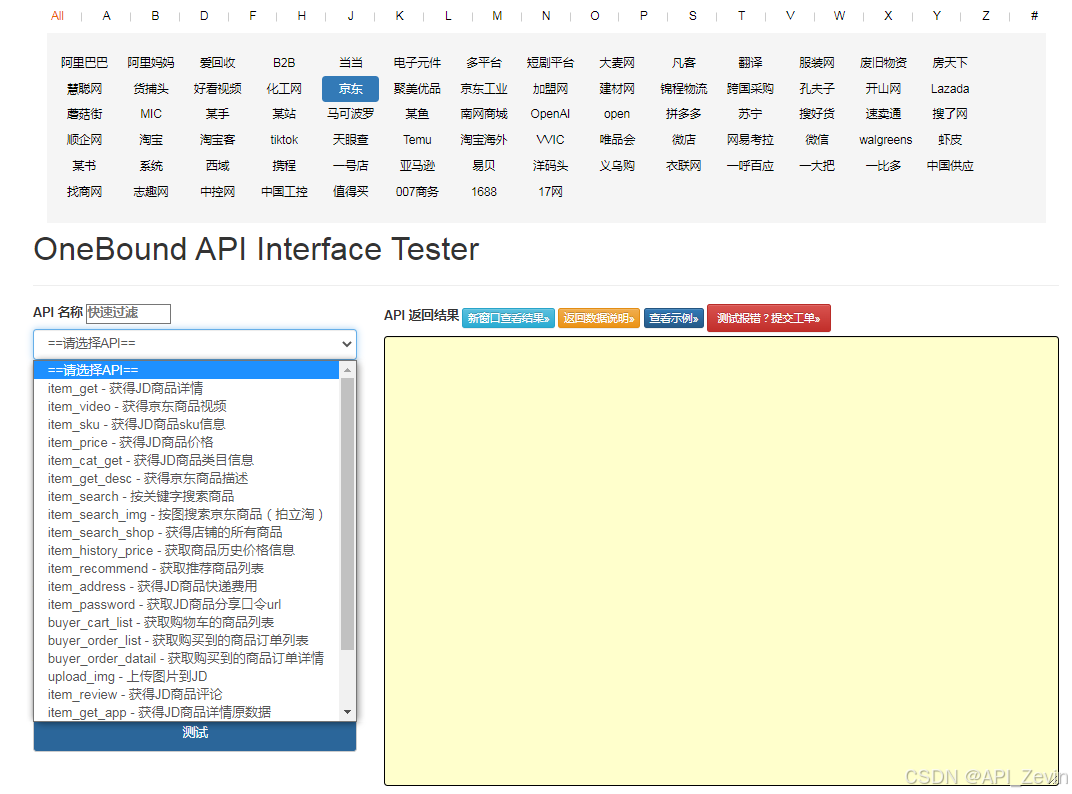Open the Temu platform link
The image size is (1072, 794).
417,140
